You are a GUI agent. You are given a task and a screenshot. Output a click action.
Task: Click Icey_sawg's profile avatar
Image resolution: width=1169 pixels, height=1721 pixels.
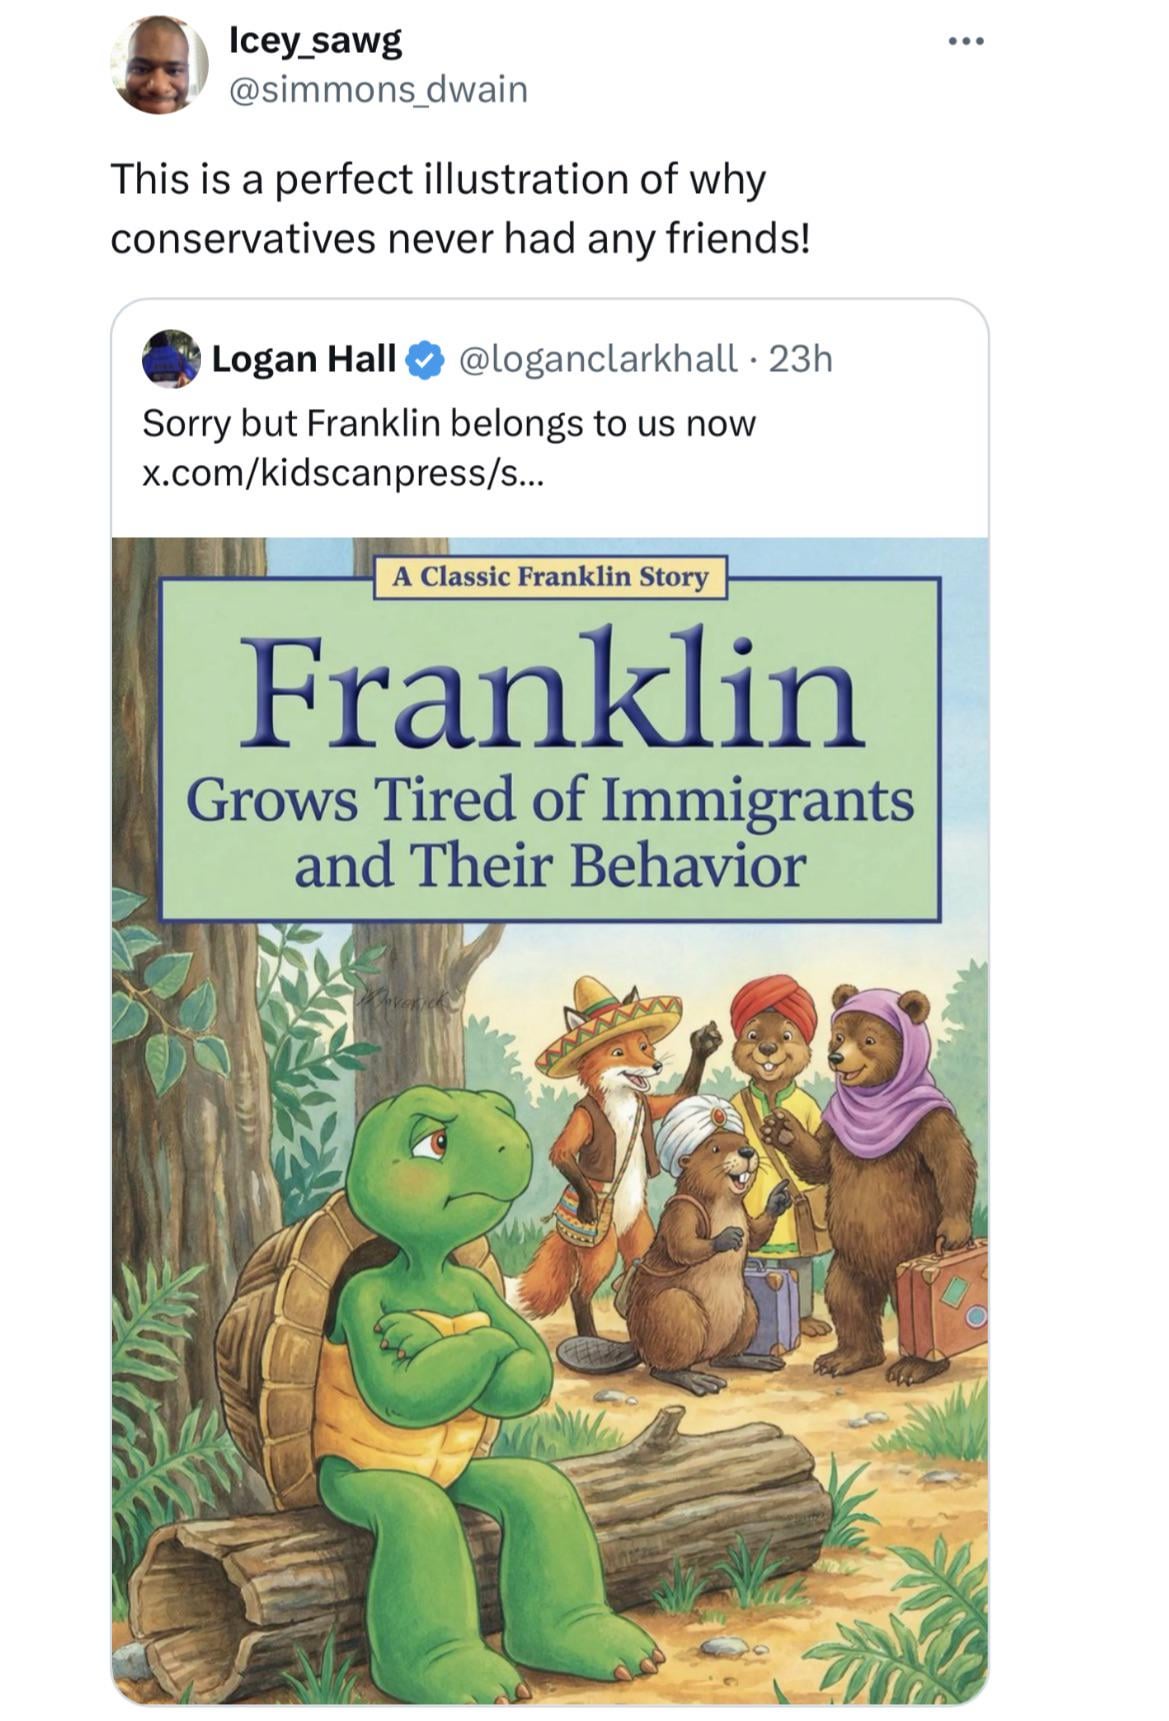click(x=158, y=66)
